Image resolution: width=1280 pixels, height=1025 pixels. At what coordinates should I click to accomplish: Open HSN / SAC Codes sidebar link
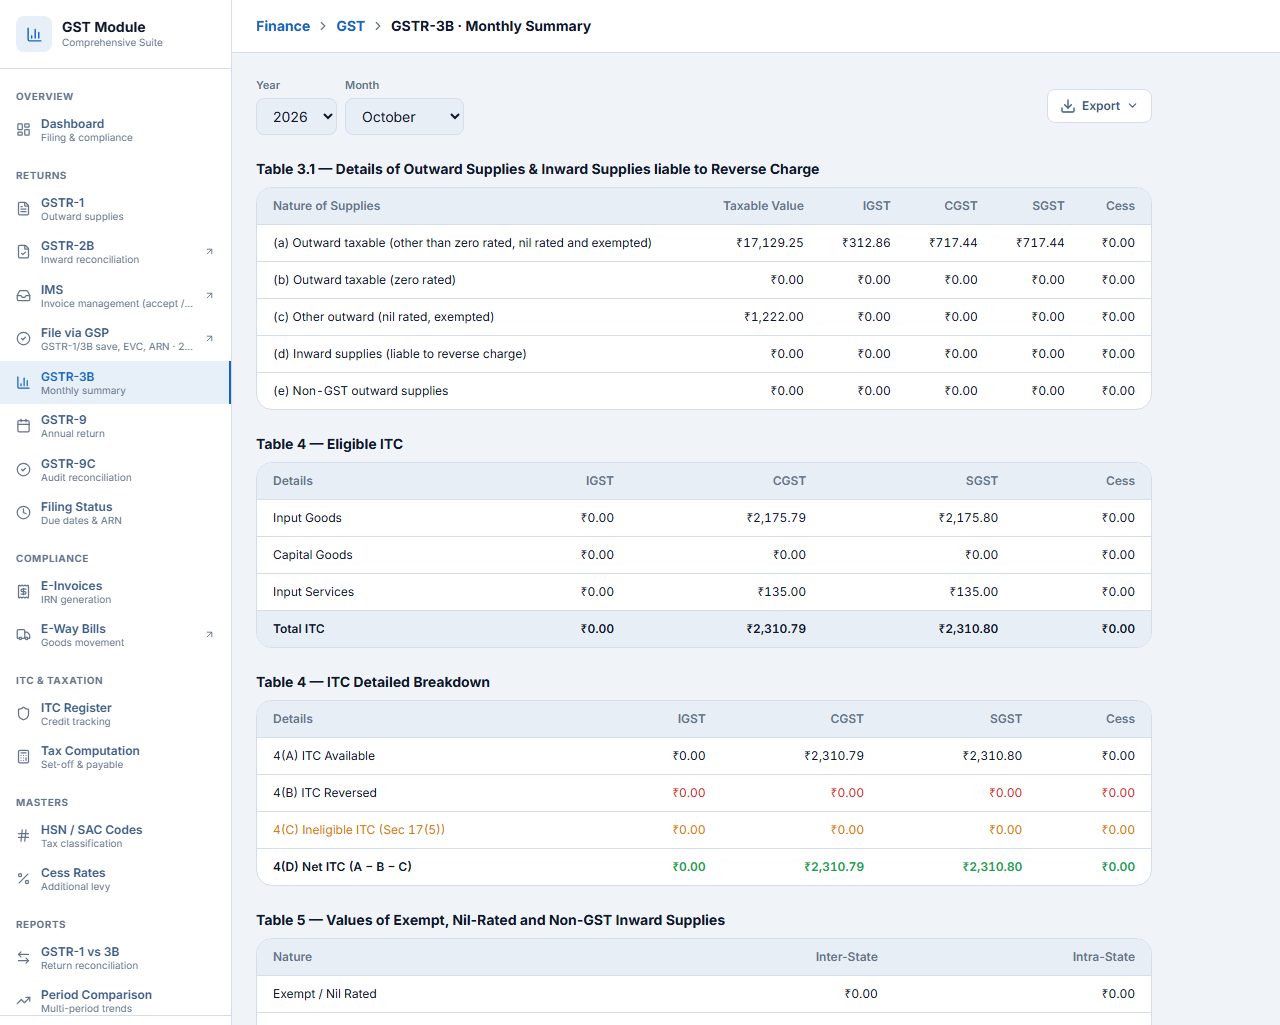point(115,836)
